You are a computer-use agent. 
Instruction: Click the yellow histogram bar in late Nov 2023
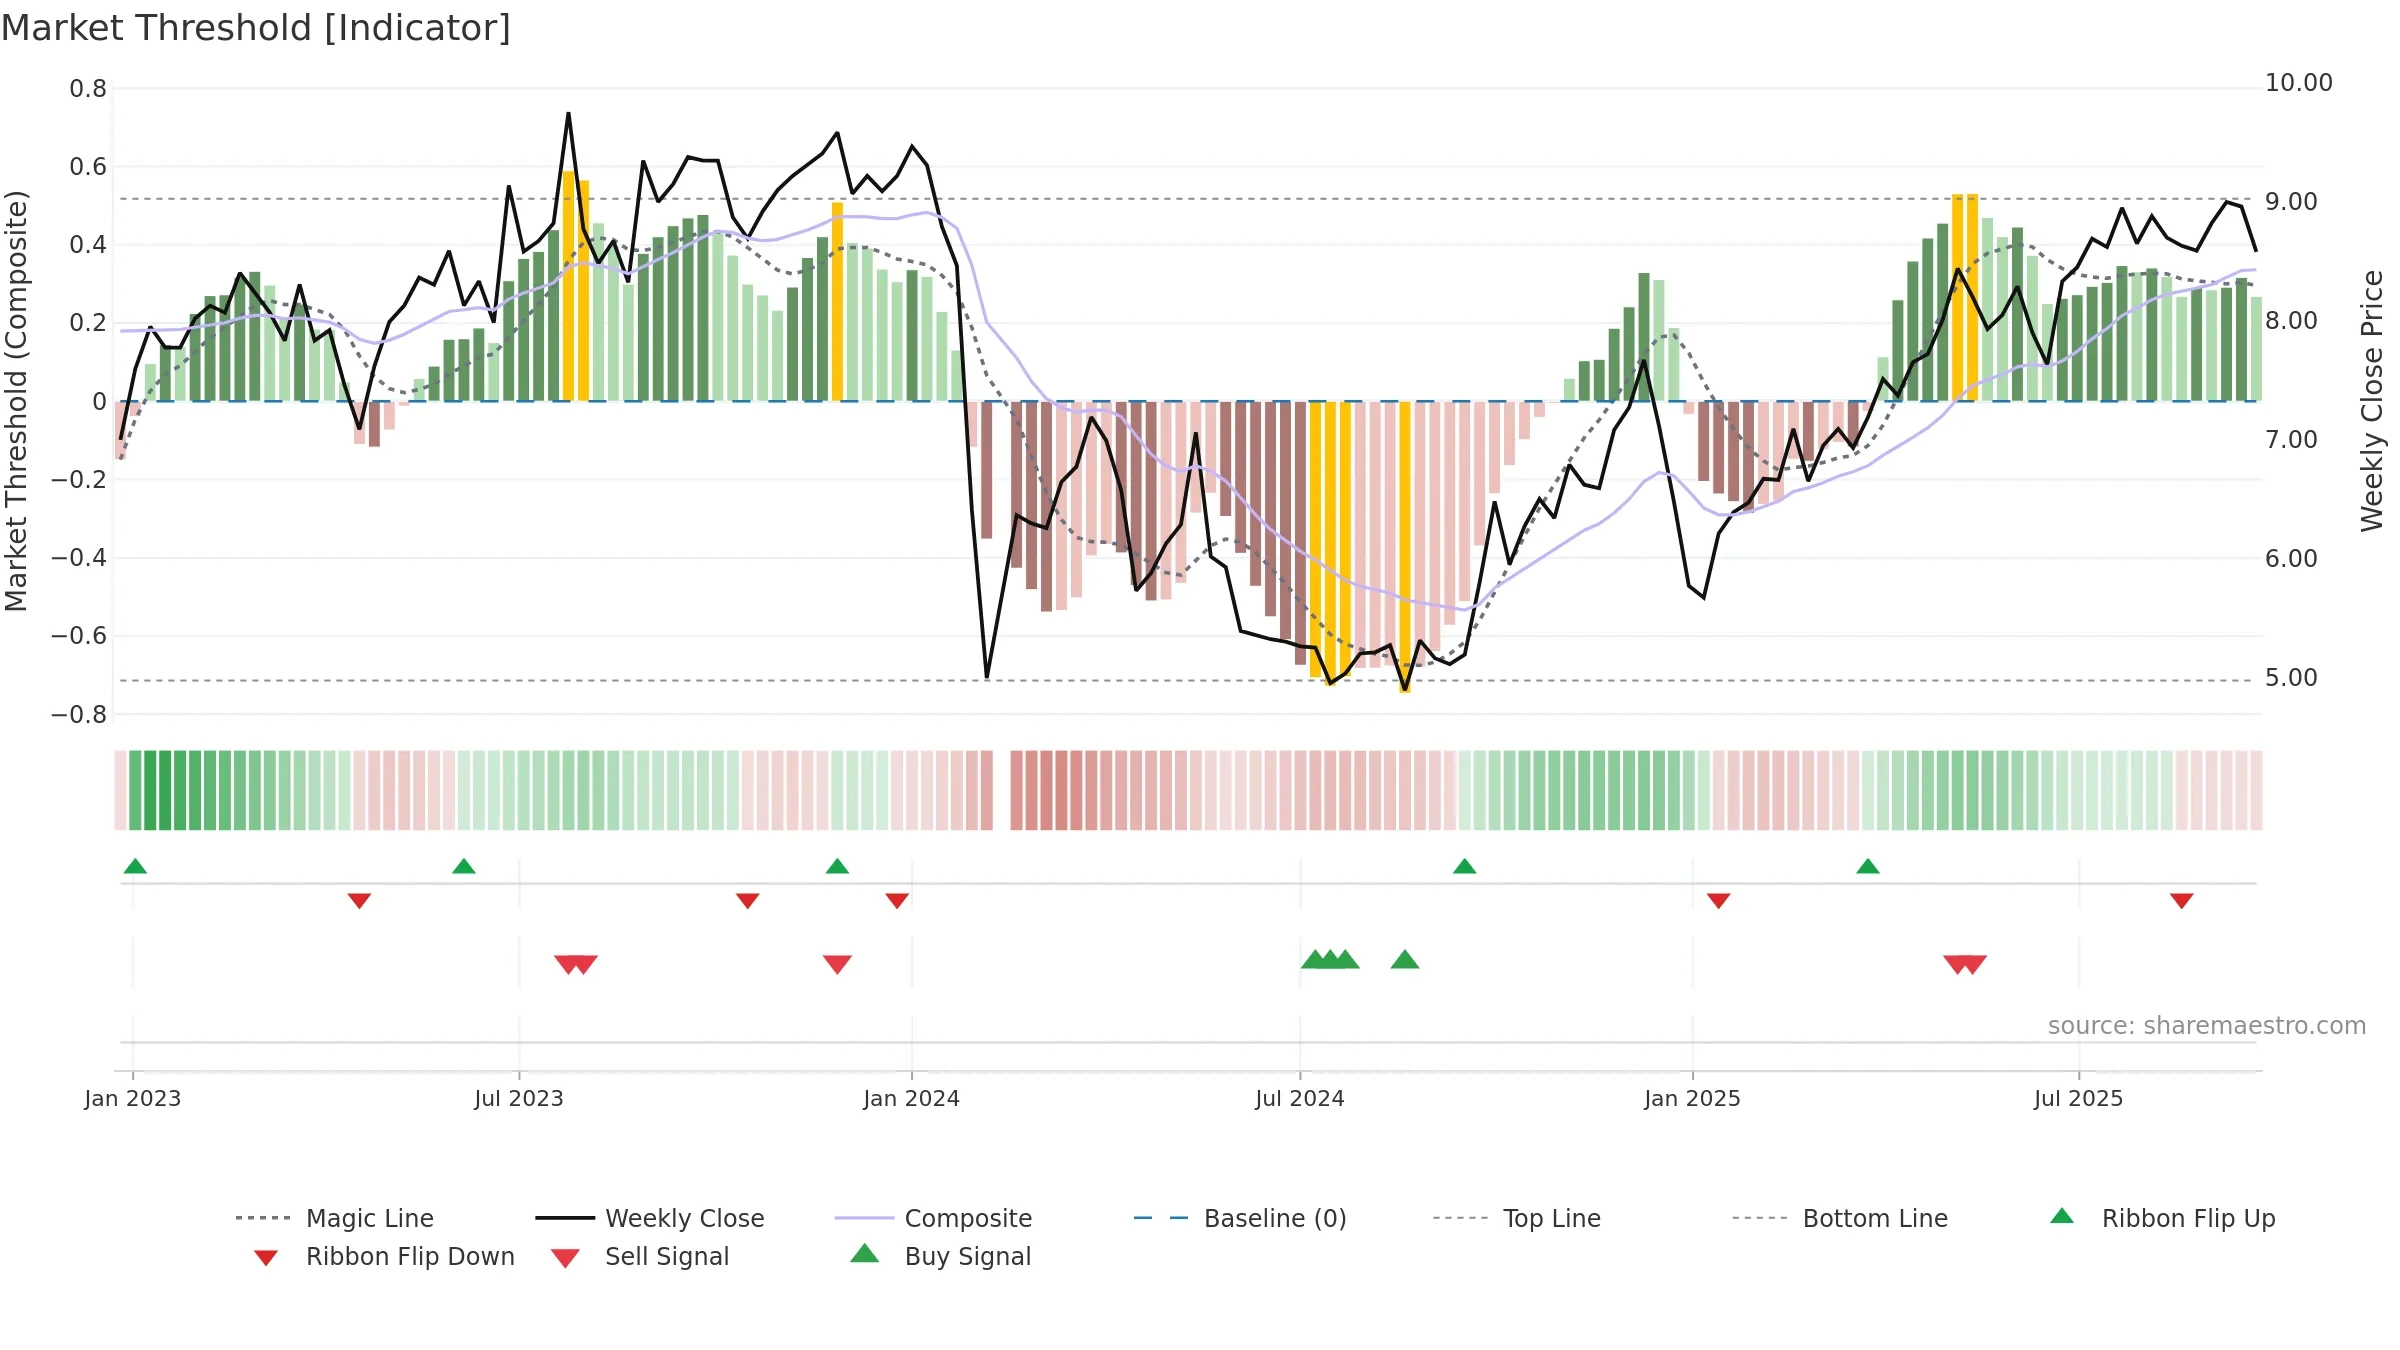tap(837, 302)
